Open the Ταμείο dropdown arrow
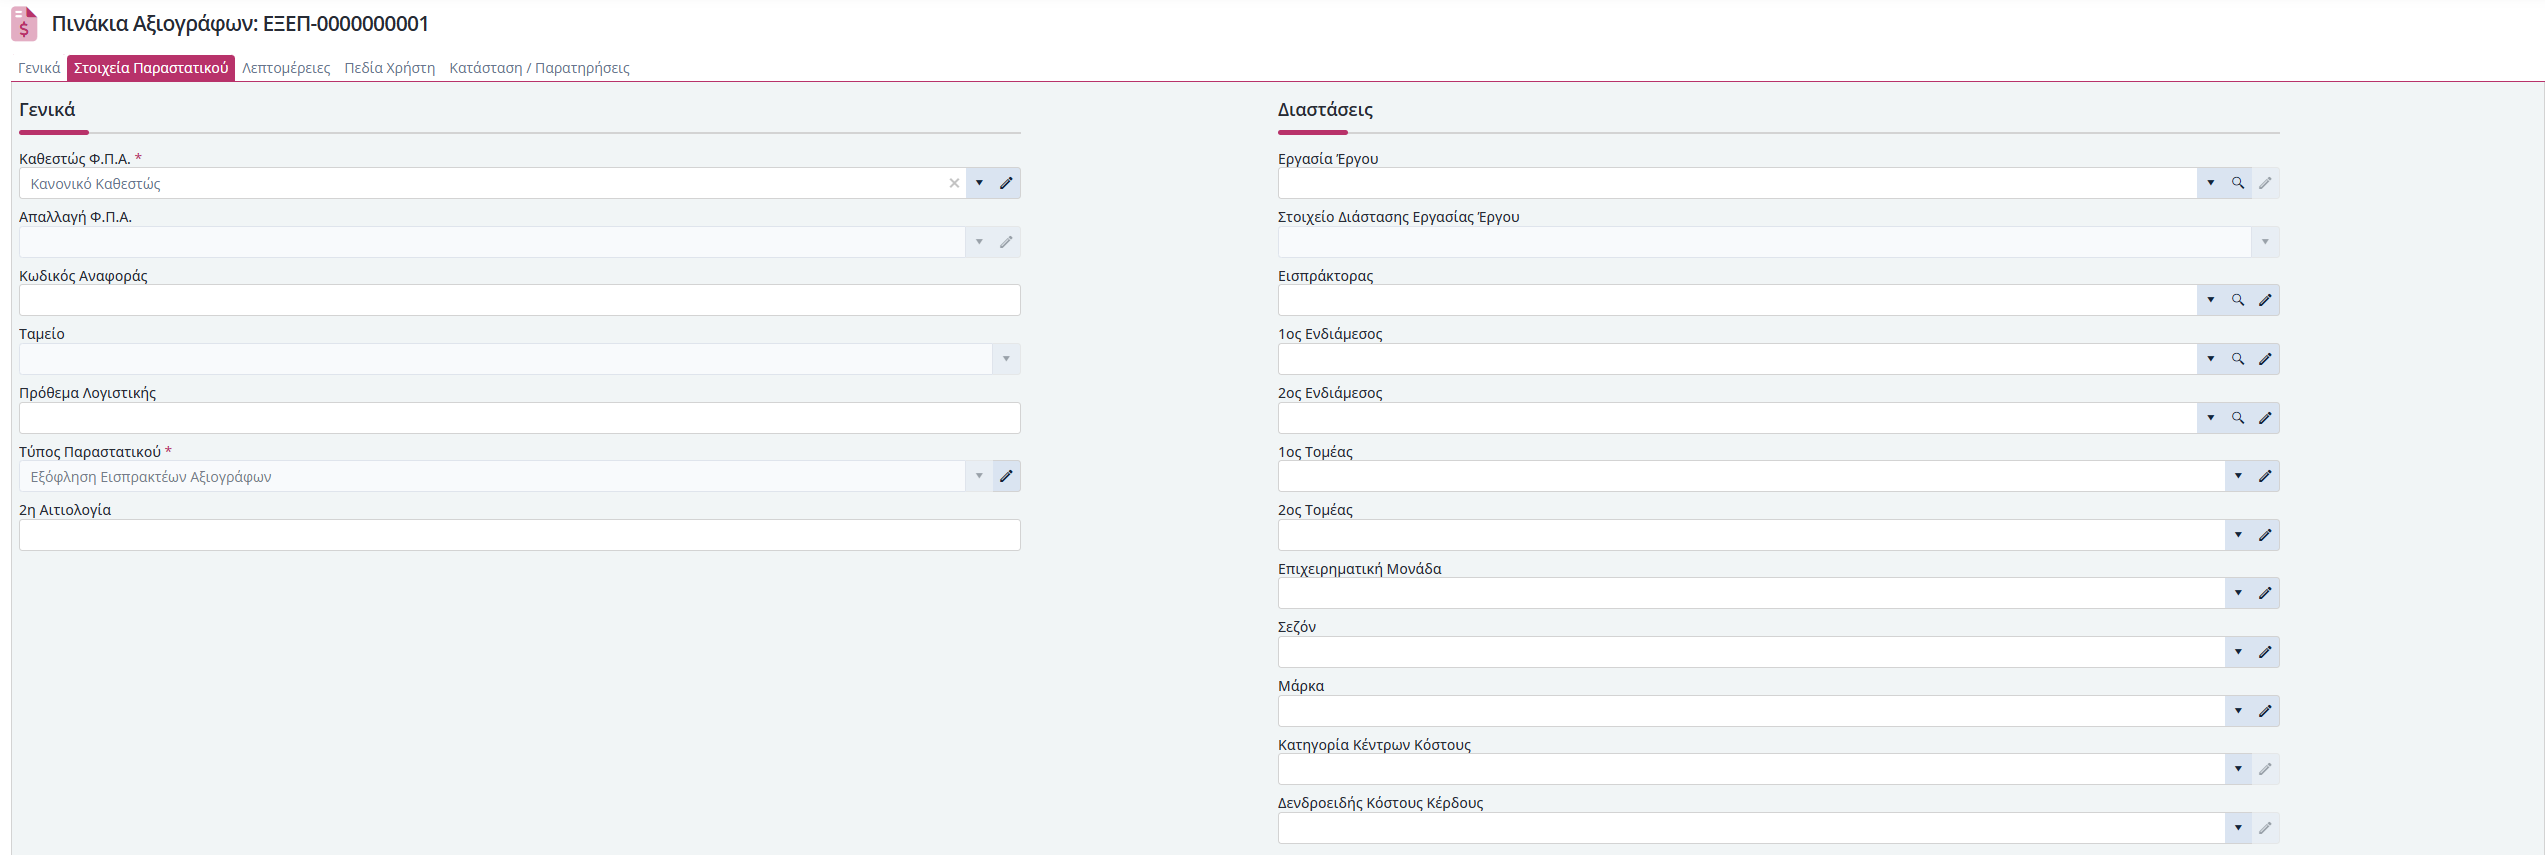The image size is (2545, 855). 1006,359
